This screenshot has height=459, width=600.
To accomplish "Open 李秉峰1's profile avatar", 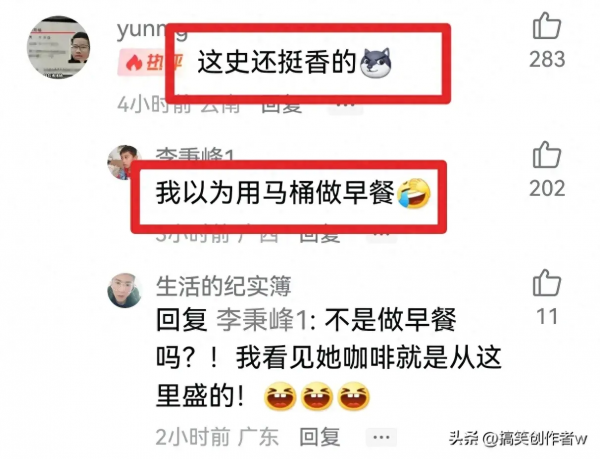I will (x=122, y=163).
